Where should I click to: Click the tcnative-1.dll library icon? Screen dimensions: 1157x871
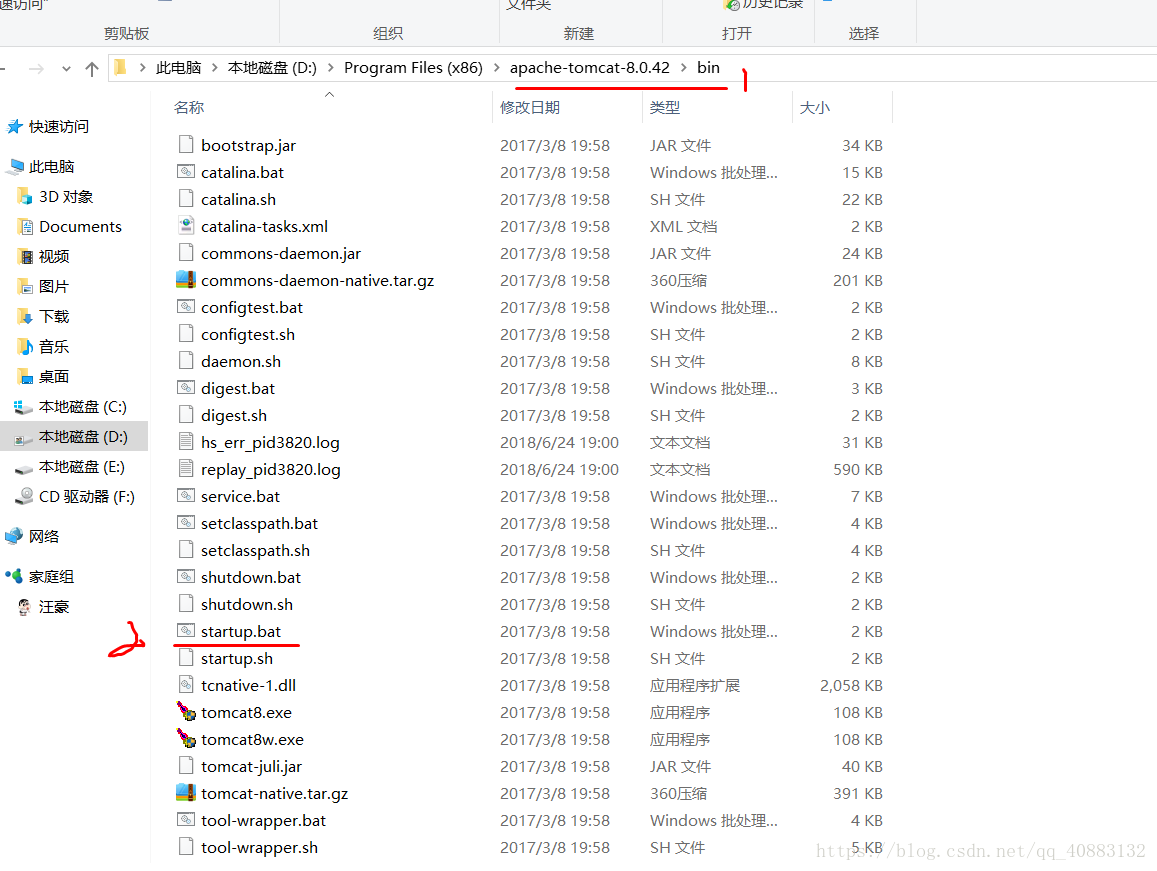(x=186, y=685)
